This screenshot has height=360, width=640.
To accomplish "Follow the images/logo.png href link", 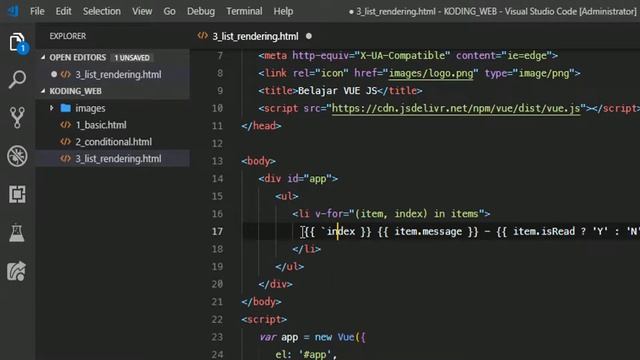I will pos(431,73).
